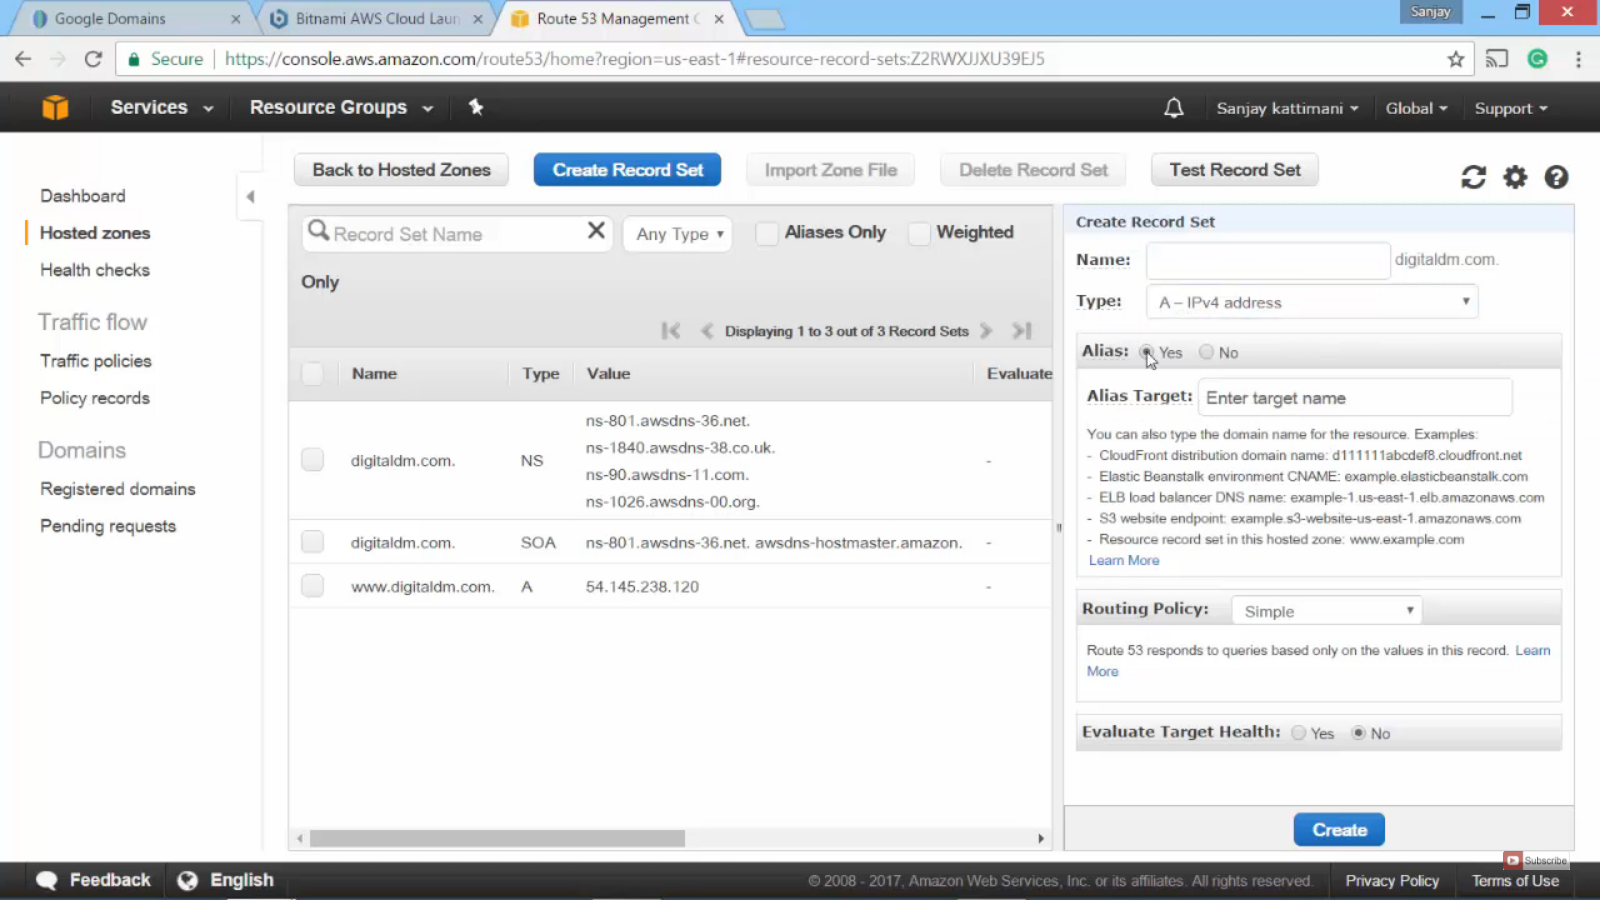Reload the page in the browser
This screenshot has width=1600, height=900.
(93, 59)
